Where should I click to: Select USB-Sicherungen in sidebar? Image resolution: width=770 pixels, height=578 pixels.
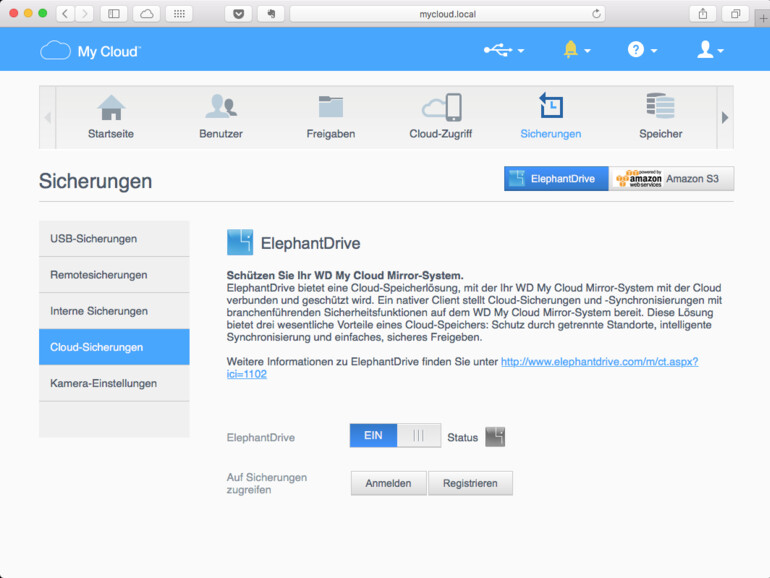114,239
